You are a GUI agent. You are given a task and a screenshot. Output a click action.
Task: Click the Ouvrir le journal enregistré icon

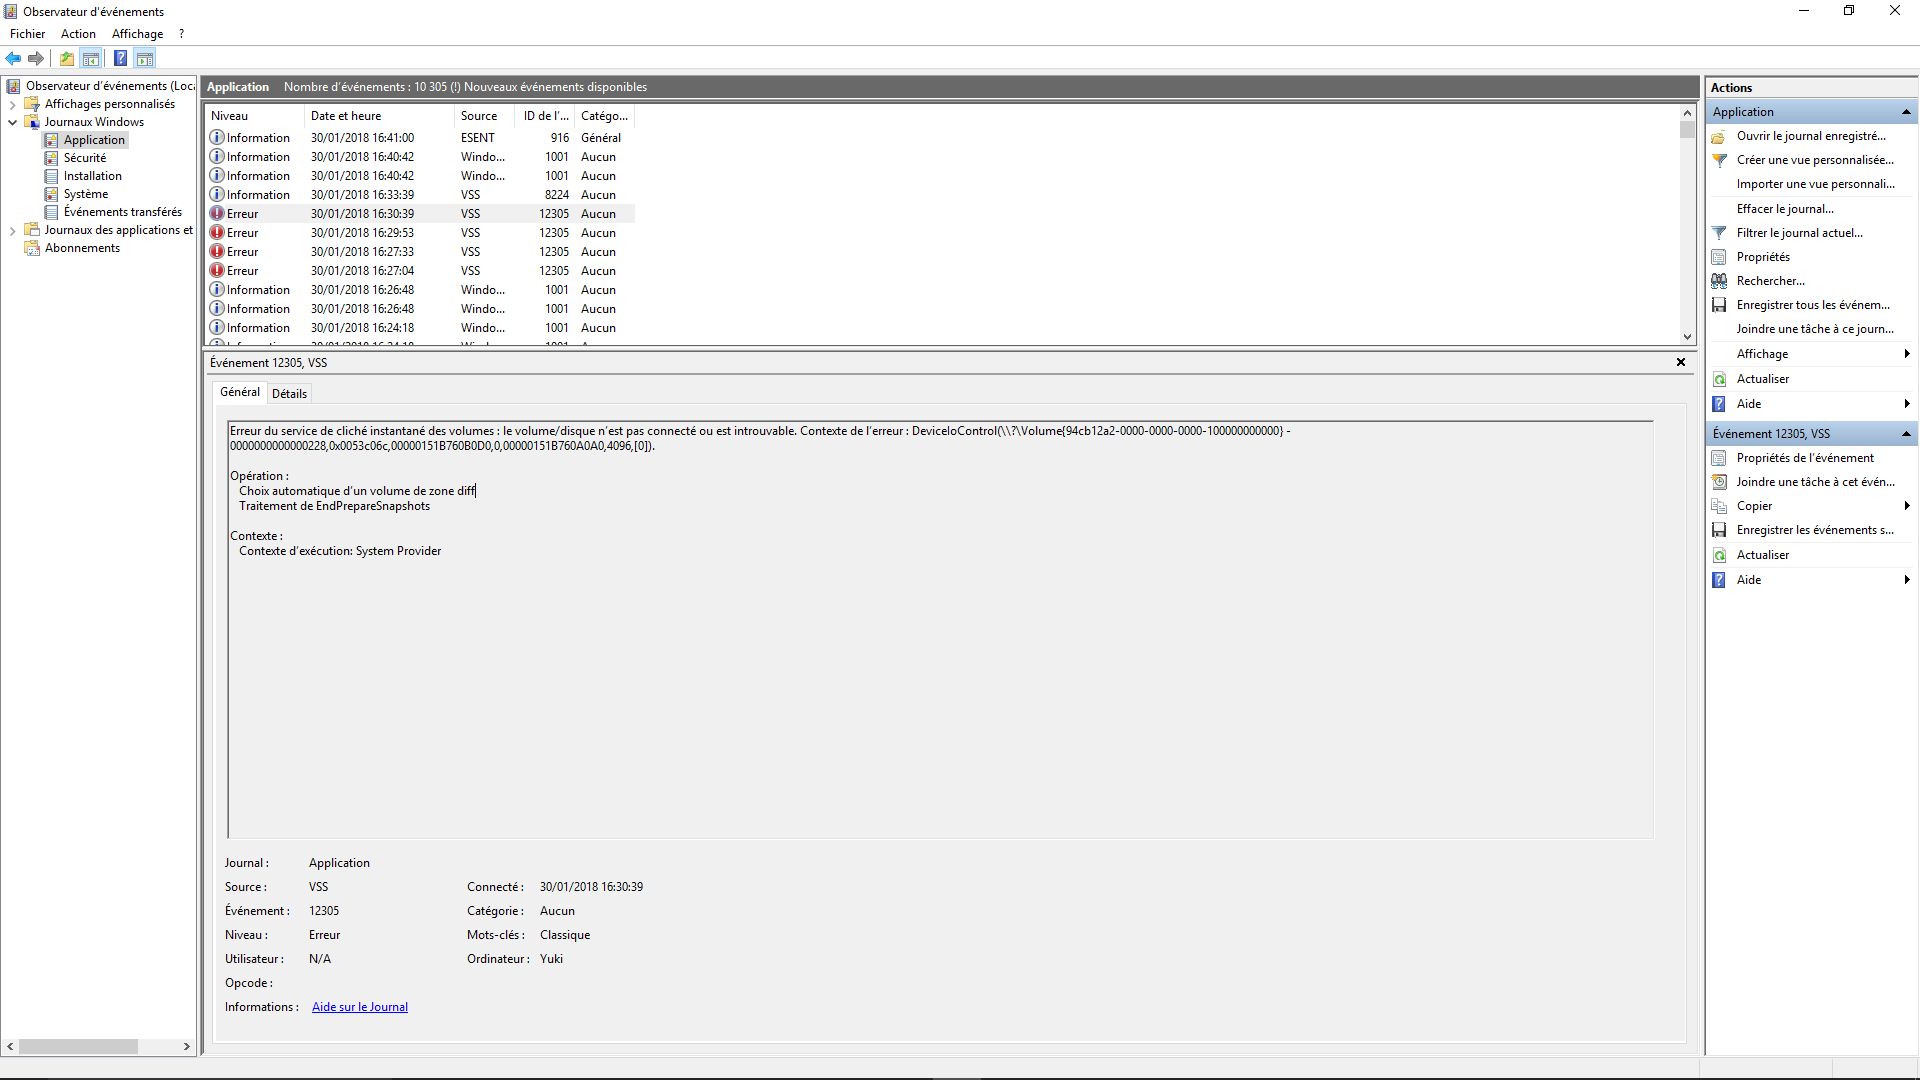click(x=1719, y=136)
